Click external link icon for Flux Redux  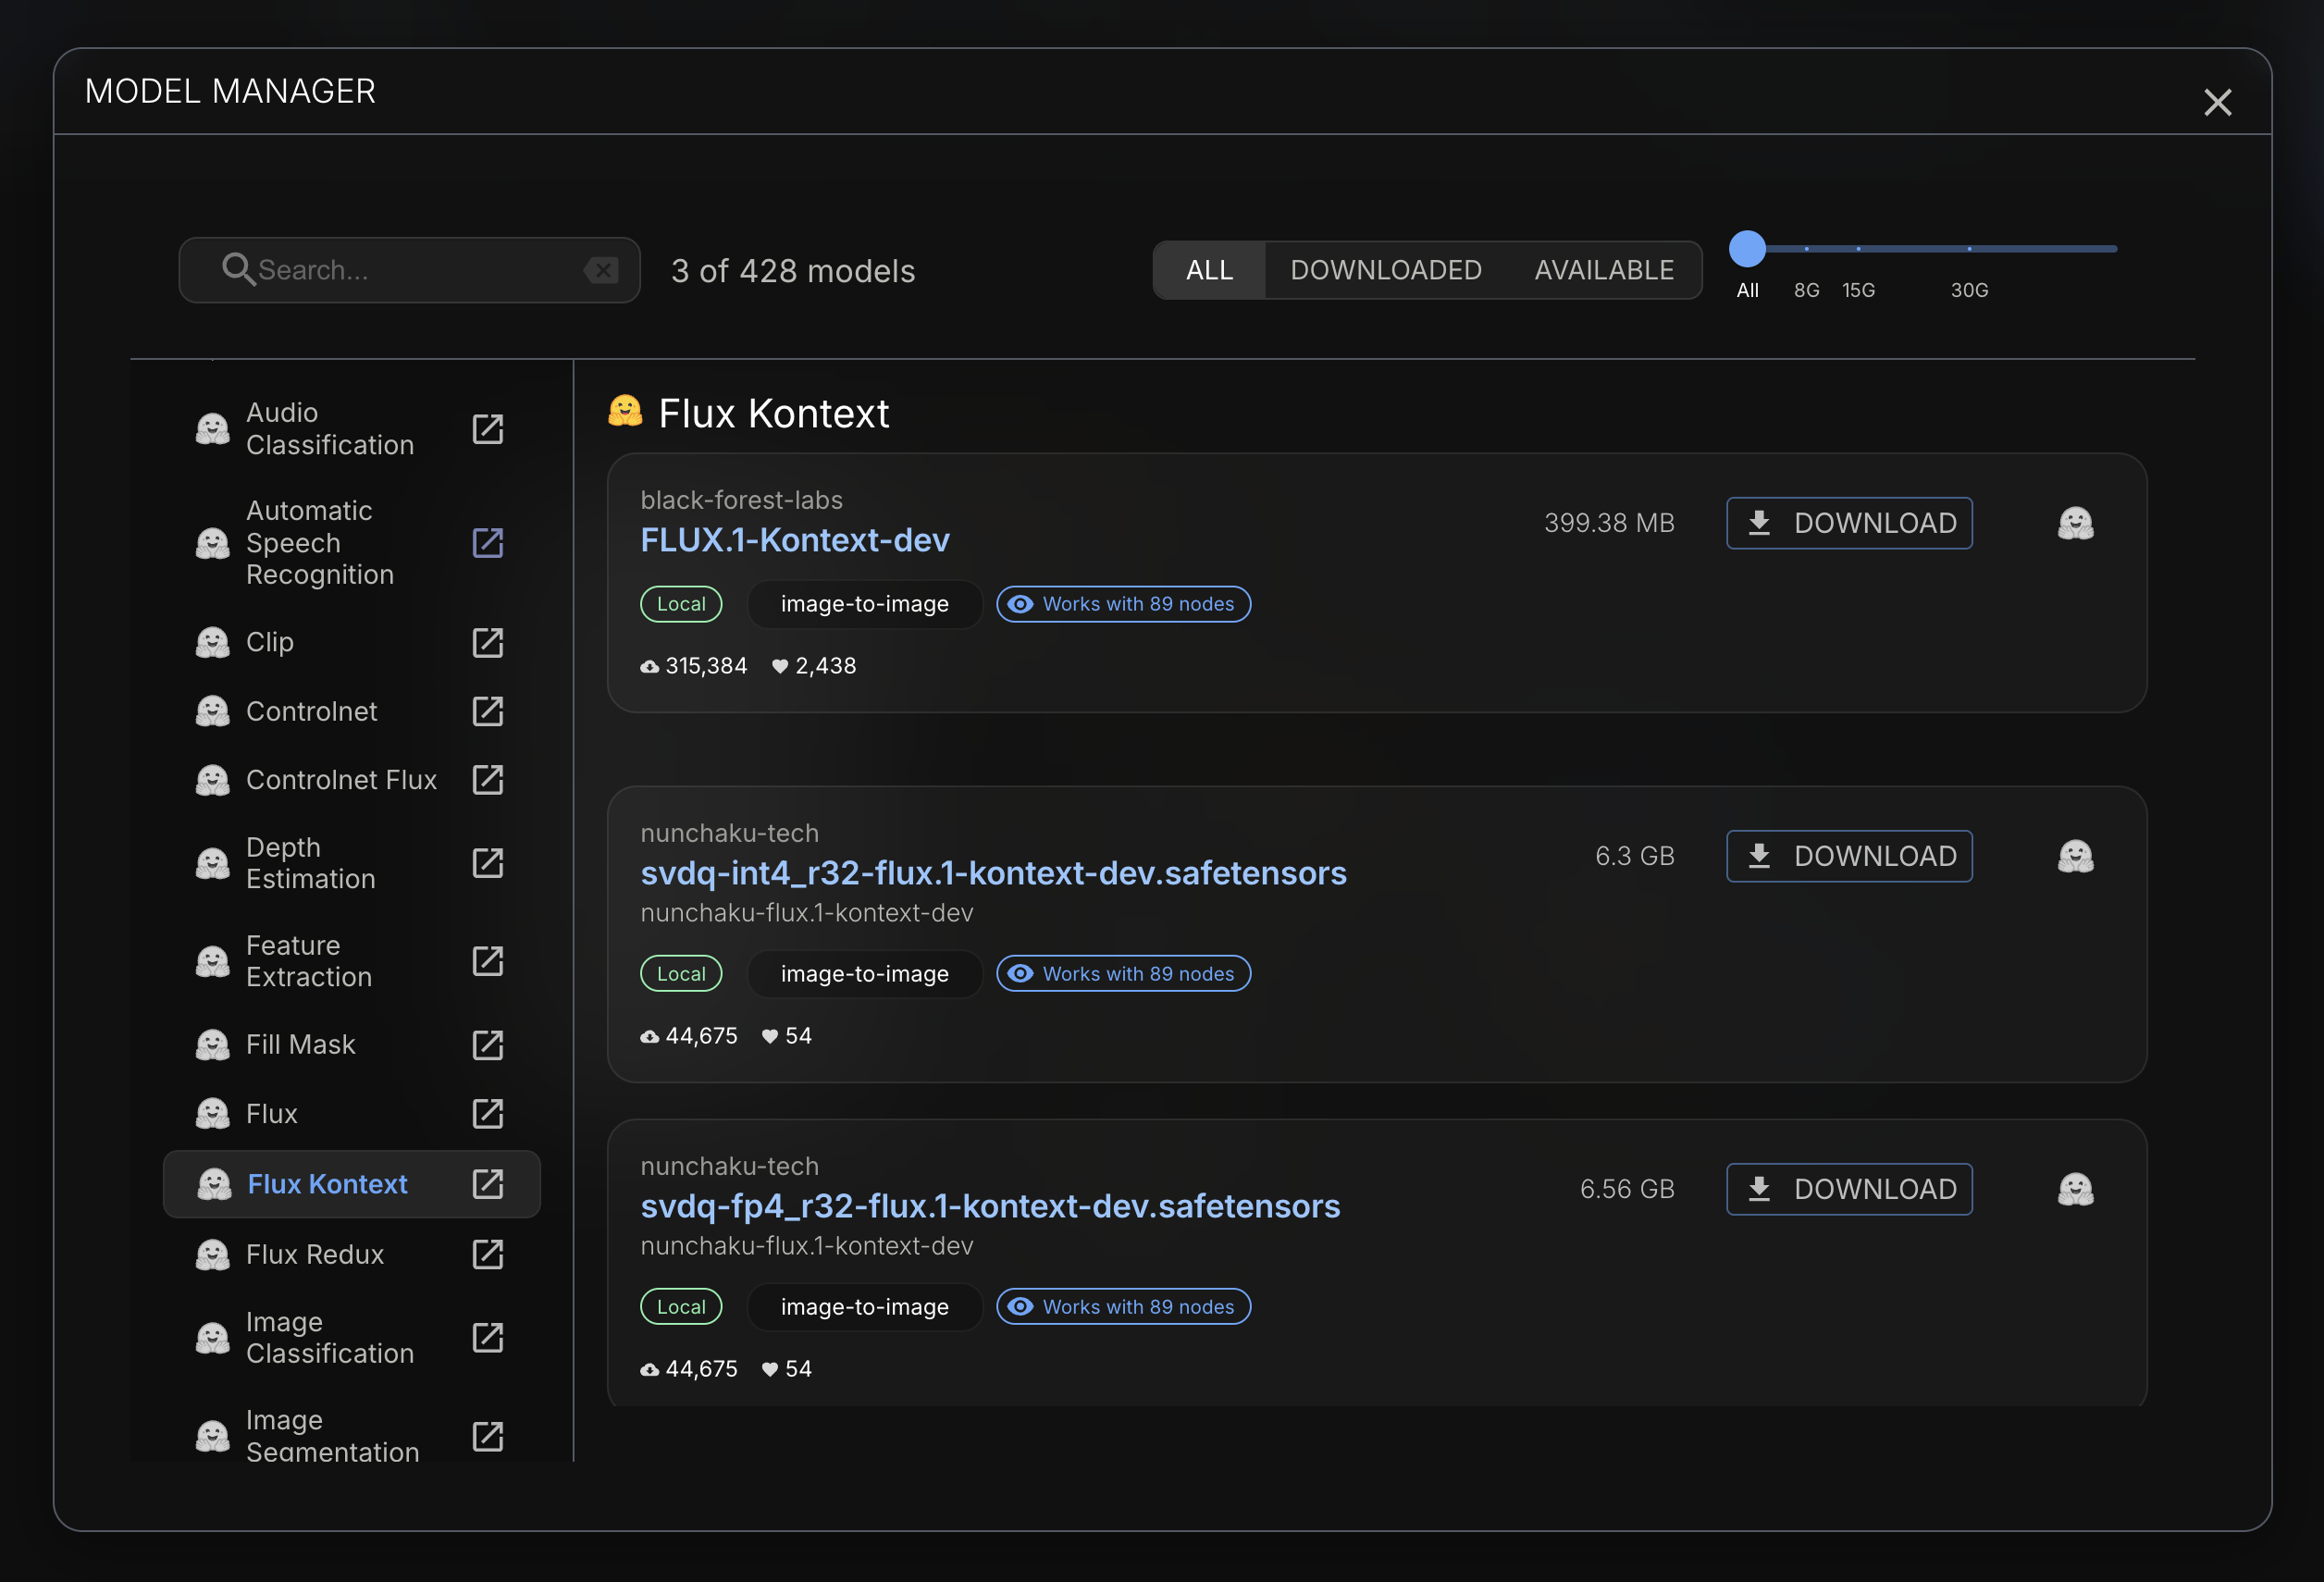487,1254
